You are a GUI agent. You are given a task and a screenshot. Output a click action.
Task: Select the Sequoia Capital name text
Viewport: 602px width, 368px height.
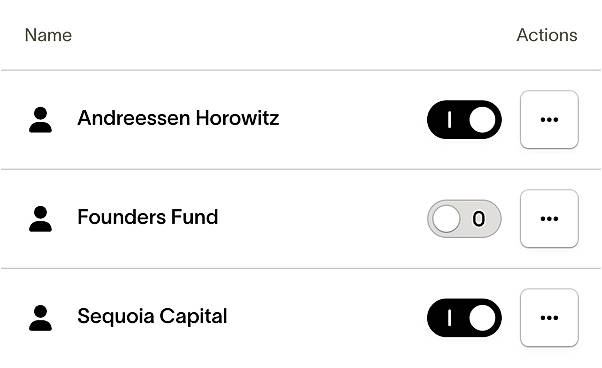(152, 316)
